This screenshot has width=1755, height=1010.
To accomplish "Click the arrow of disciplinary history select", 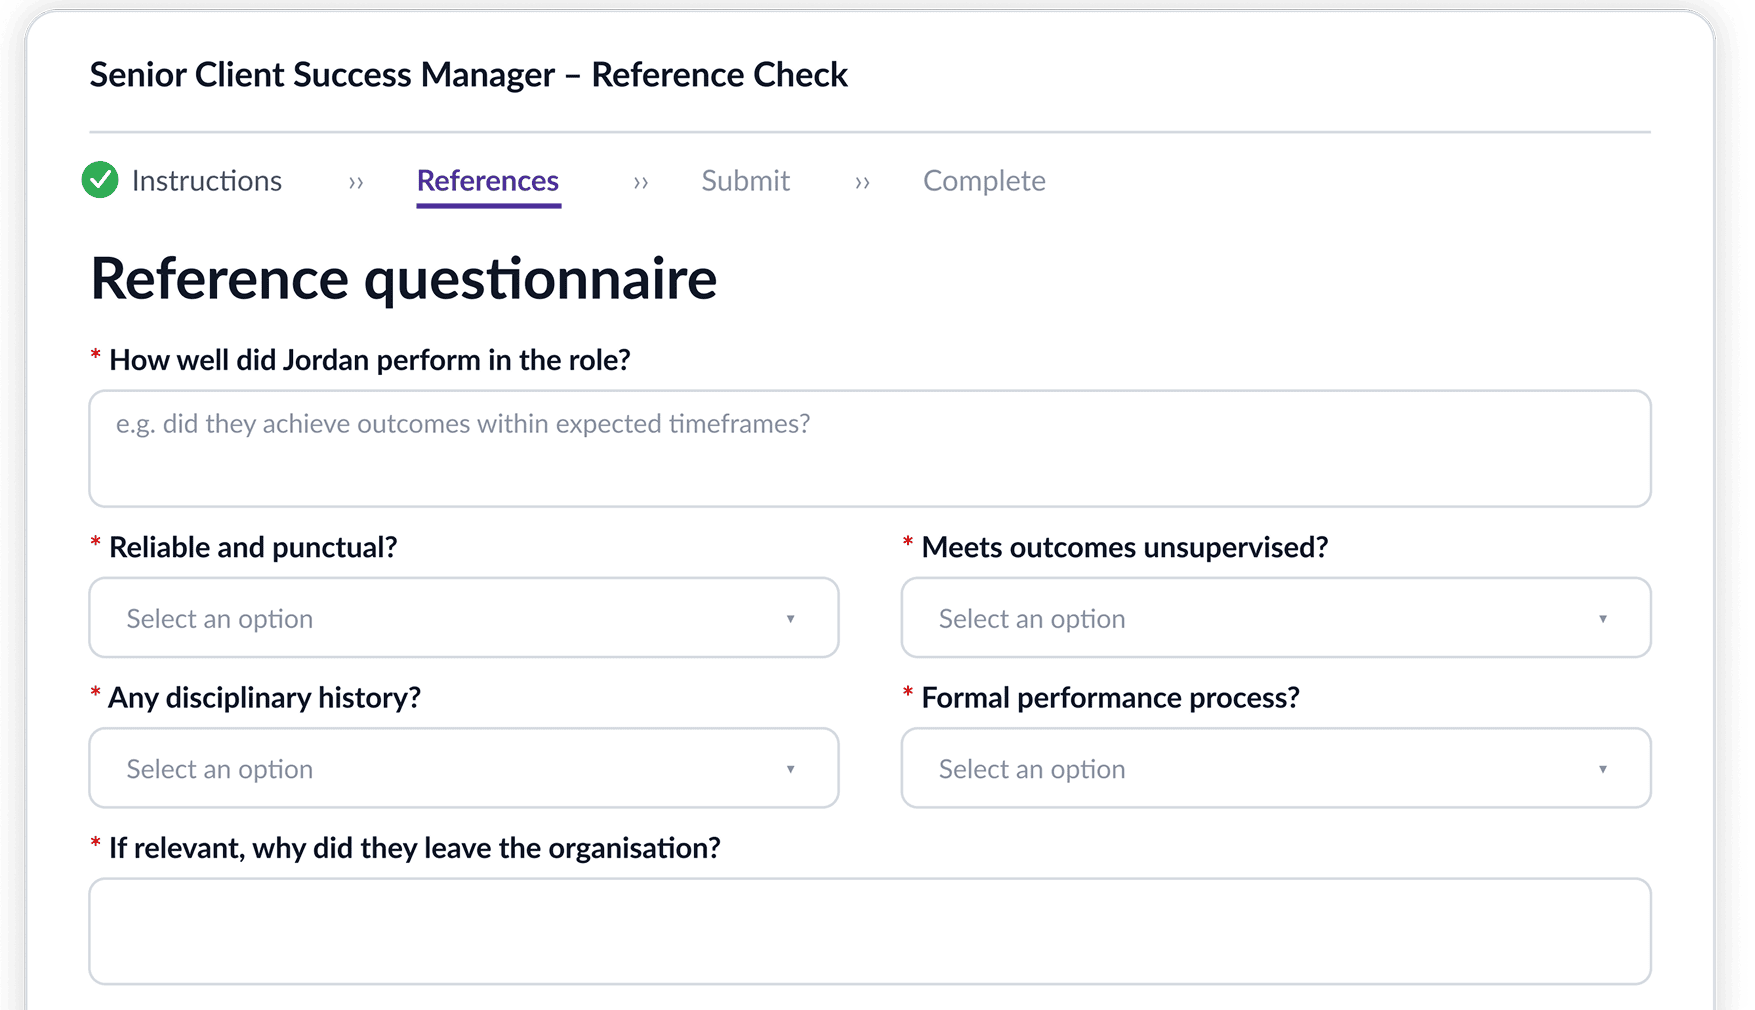I will click(x=790, y=769).
